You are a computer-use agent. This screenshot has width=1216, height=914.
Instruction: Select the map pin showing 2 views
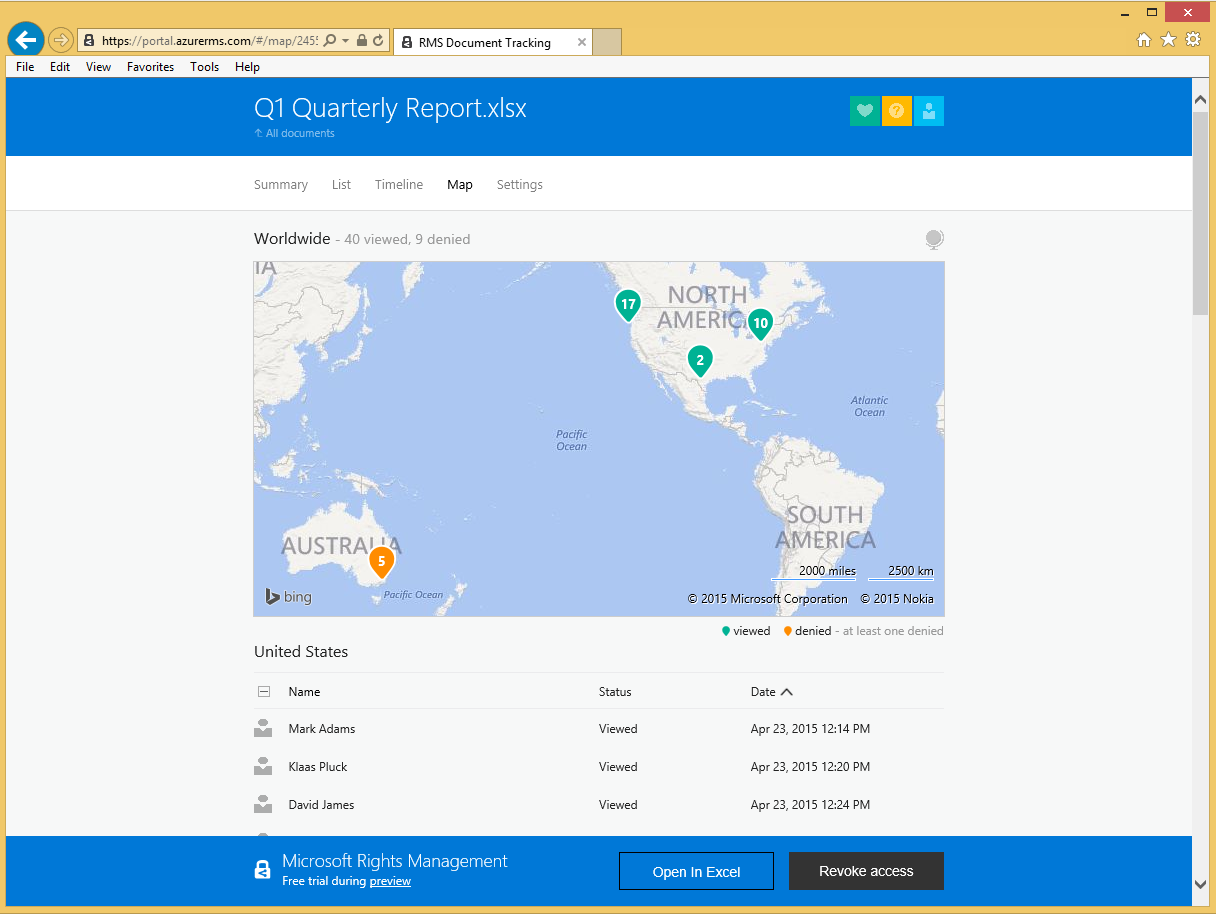click(x=700, y=361)
